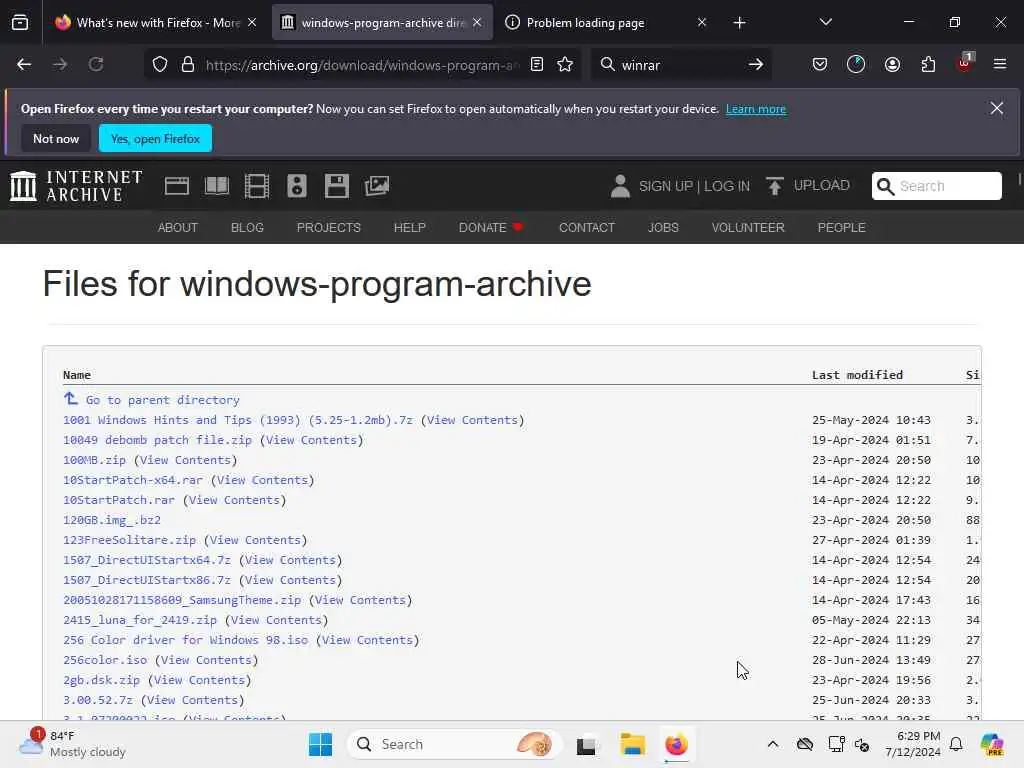1024x768 pixels.
Task: Open File Explorer from taskbar
Action: coord(632,744)
